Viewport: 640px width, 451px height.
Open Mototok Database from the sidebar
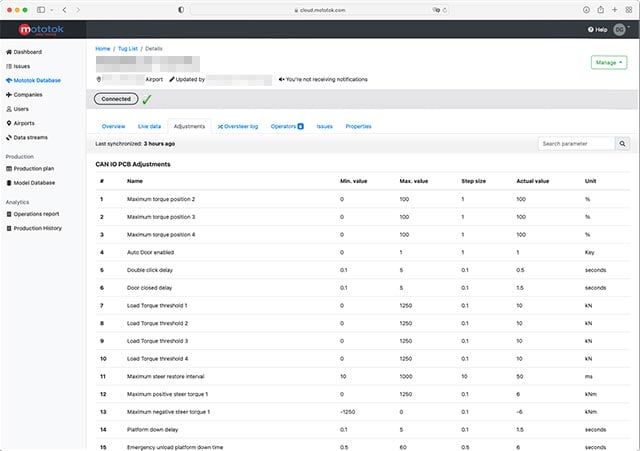(x=36, y=80)
